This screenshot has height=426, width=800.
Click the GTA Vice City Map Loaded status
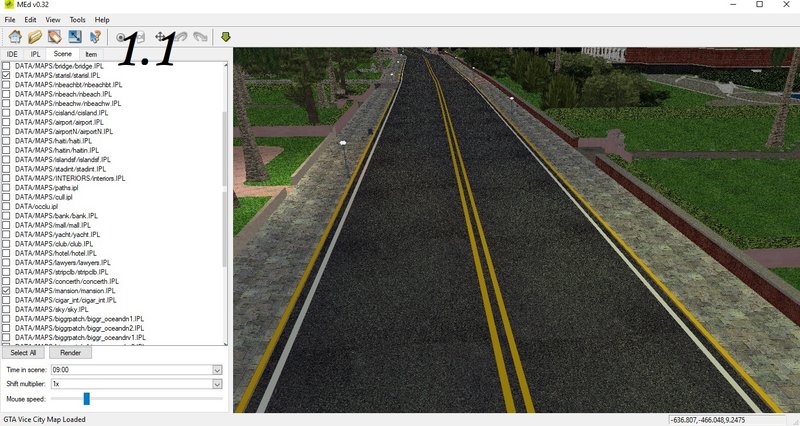coord(44,419)
